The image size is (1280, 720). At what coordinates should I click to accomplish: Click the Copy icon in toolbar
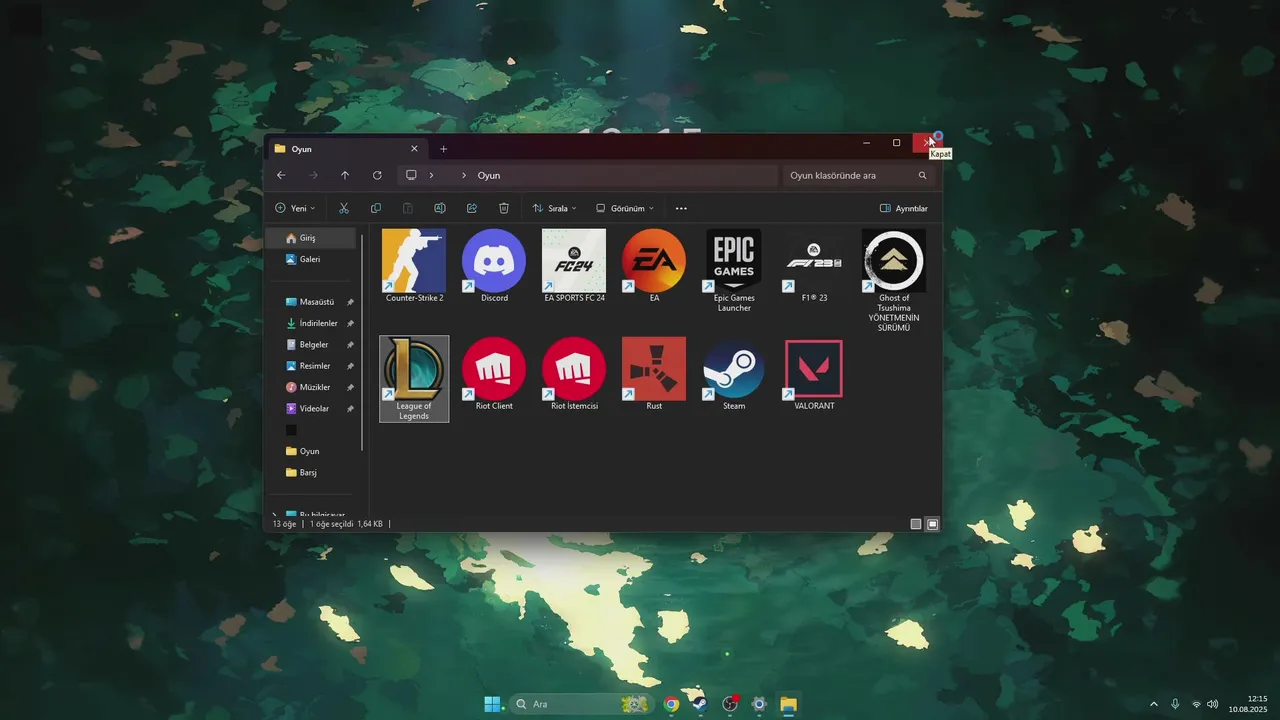(376, 208)
